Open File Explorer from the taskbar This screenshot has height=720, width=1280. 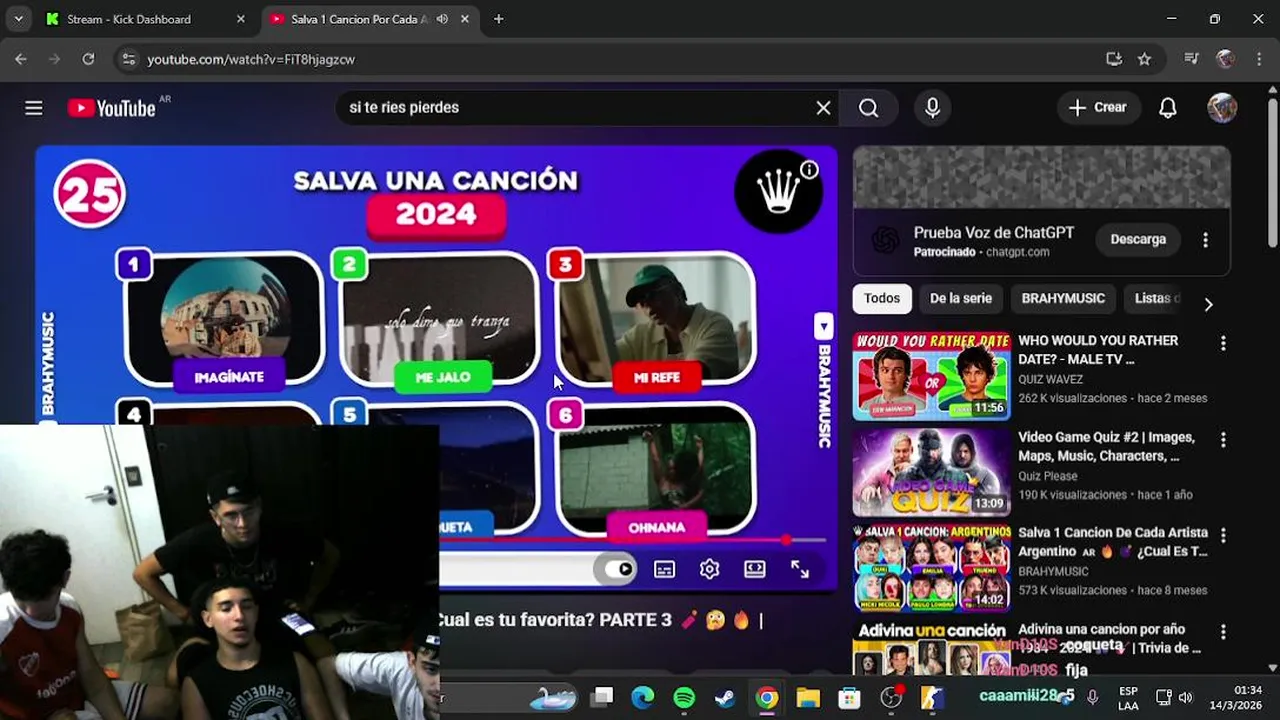tap(808, 698)
